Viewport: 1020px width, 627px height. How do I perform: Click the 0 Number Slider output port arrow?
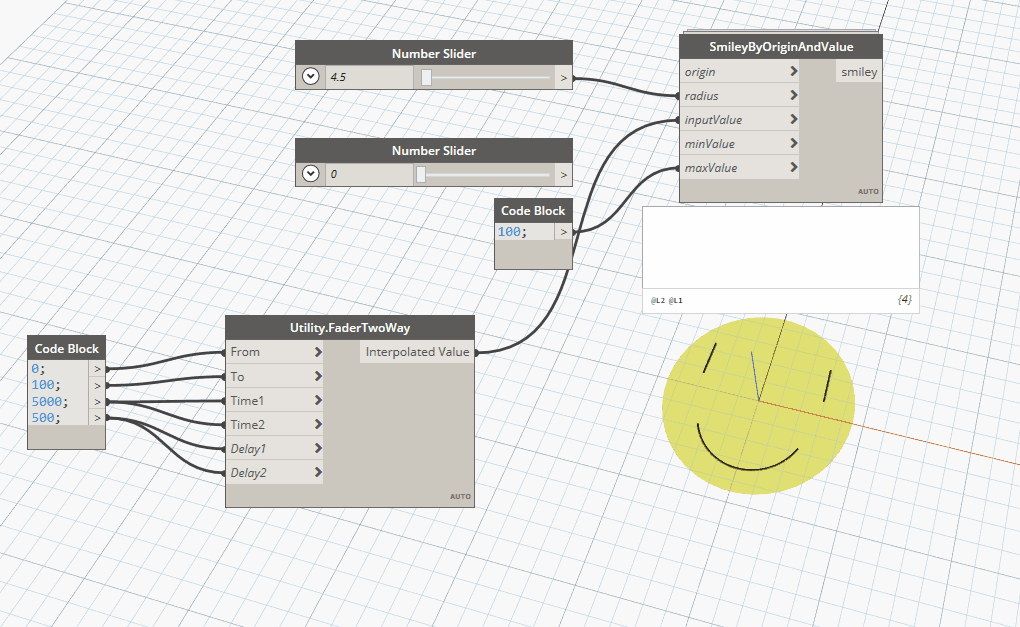click(x=563, y=174)
